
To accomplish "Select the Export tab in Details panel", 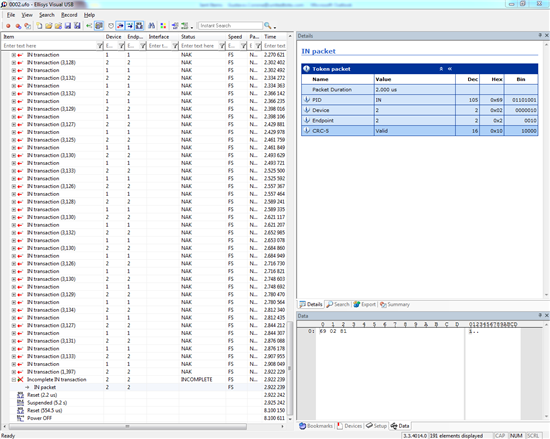I will (x=365, y=305).
